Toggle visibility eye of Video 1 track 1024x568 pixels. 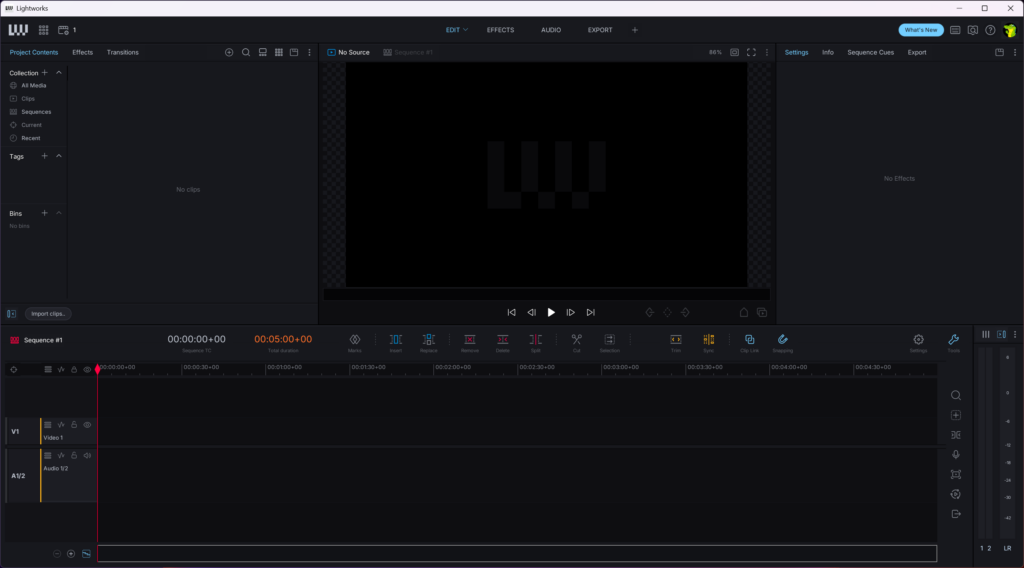pyautogui.click(x=87, y=425)
